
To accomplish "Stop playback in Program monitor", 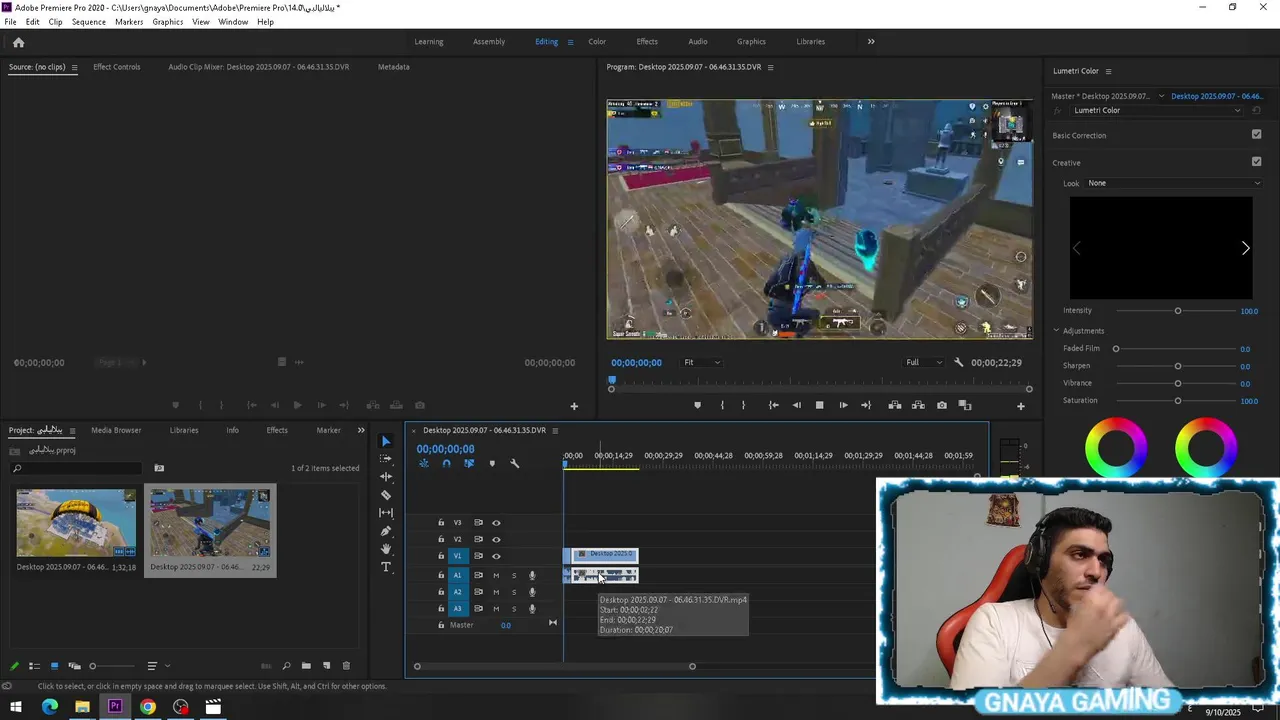I will [819, 405].
